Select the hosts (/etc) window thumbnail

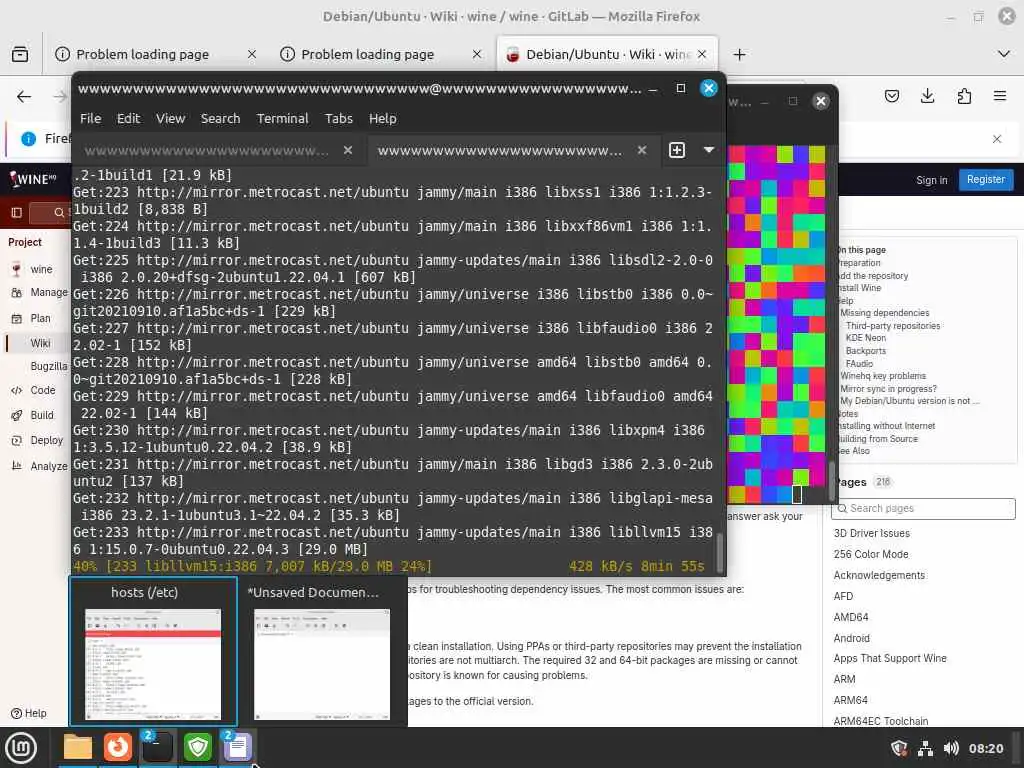(x=153, y=652)
